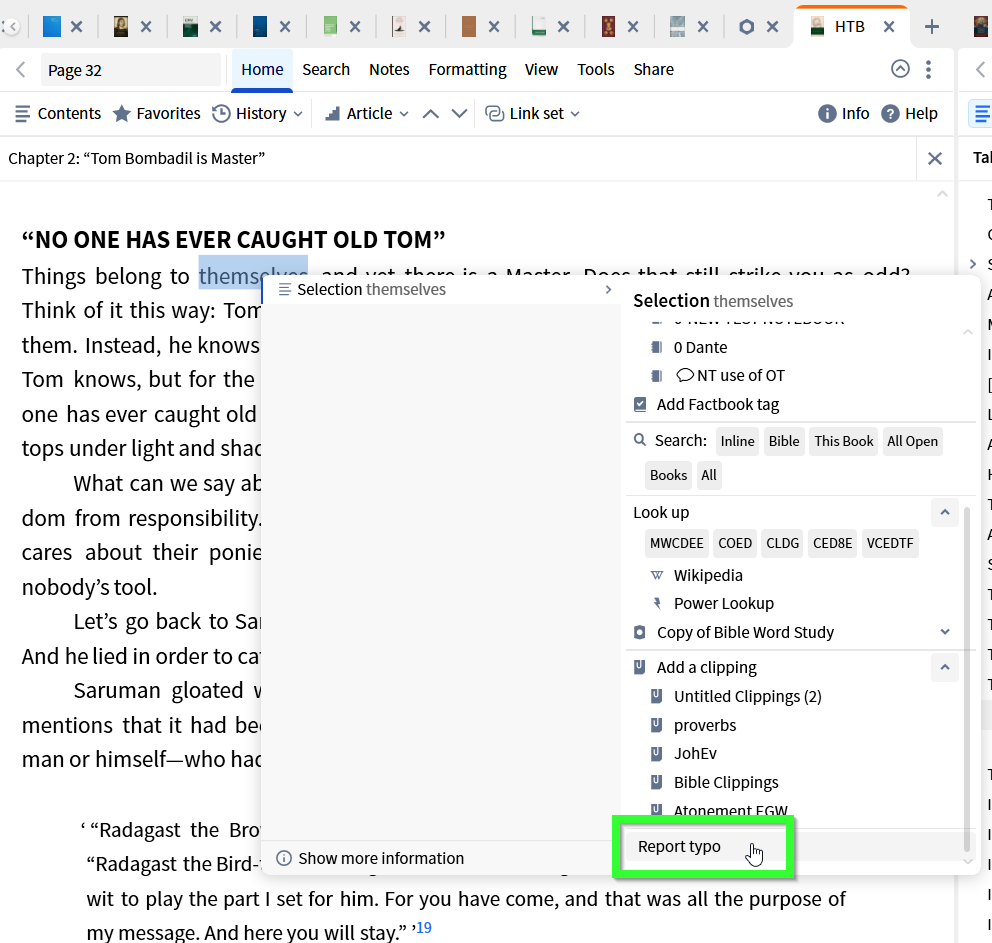Collapse the Look up section

[945, 512]
